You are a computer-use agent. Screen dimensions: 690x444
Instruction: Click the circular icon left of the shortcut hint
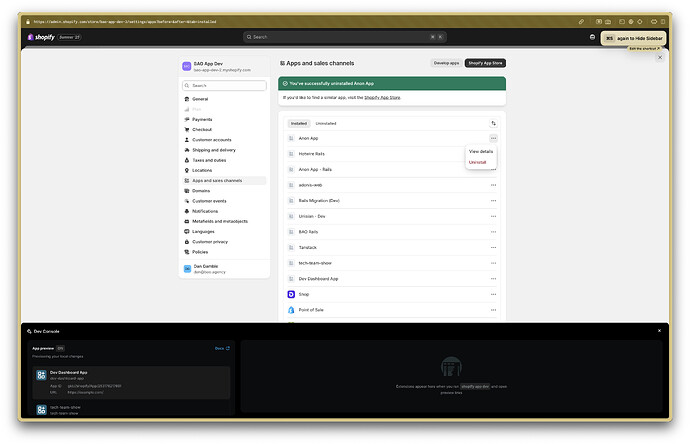point(592,37)
